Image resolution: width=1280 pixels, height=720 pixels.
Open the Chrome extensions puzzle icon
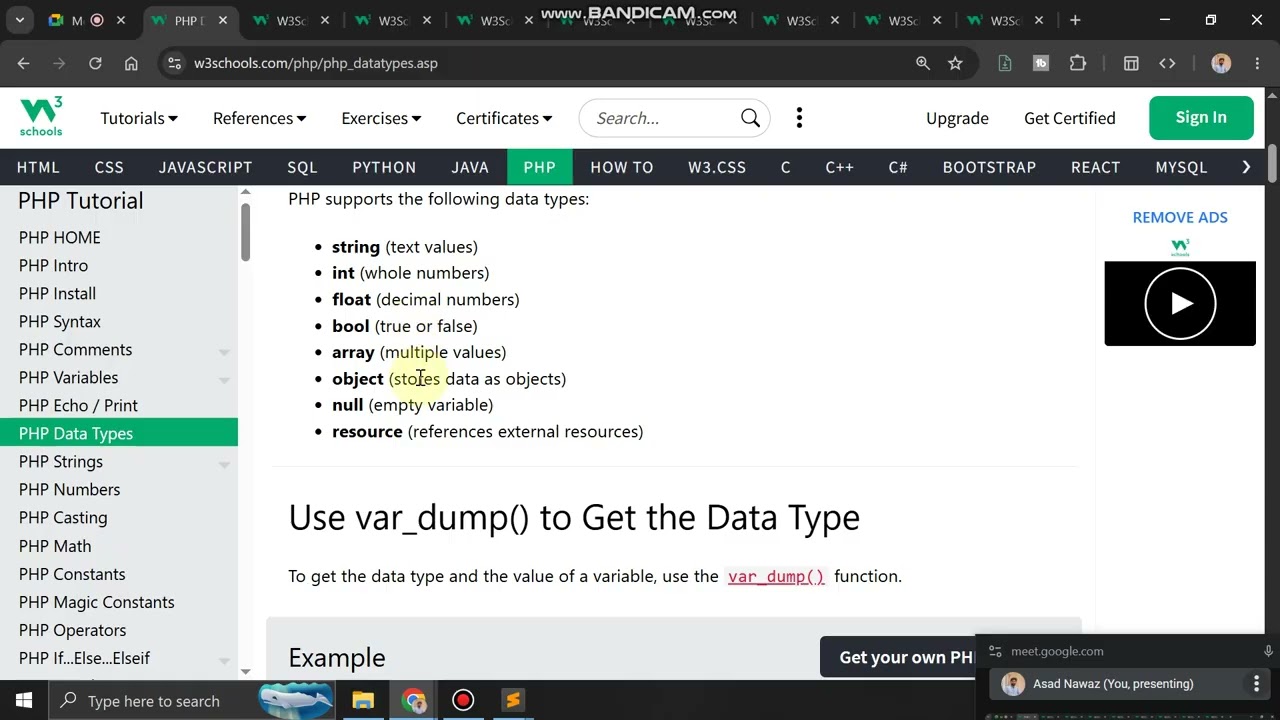click(x=1077, y=63)
